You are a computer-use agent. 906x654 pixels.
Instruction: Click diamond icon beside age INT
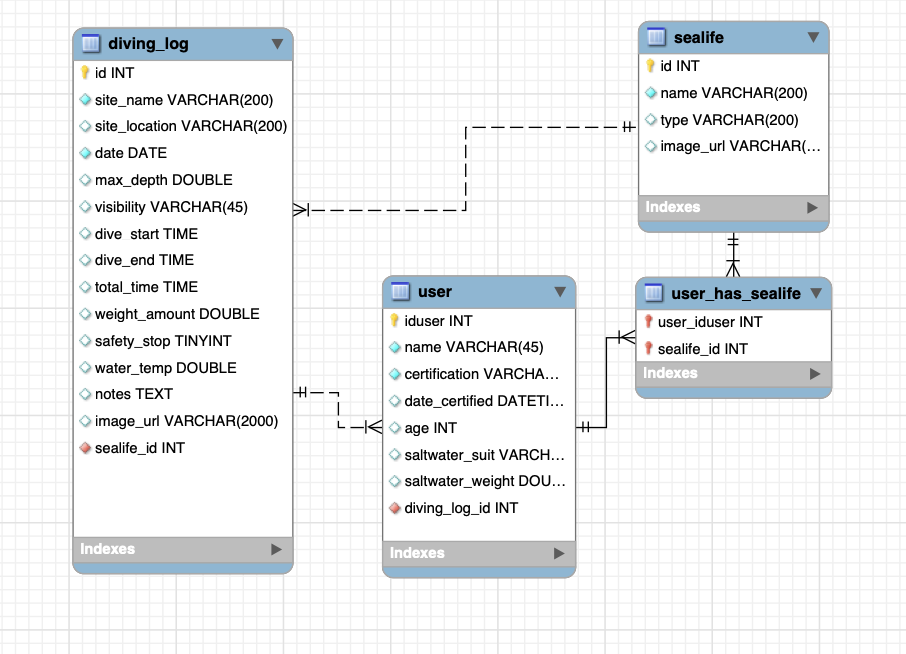tap(395, 428)
